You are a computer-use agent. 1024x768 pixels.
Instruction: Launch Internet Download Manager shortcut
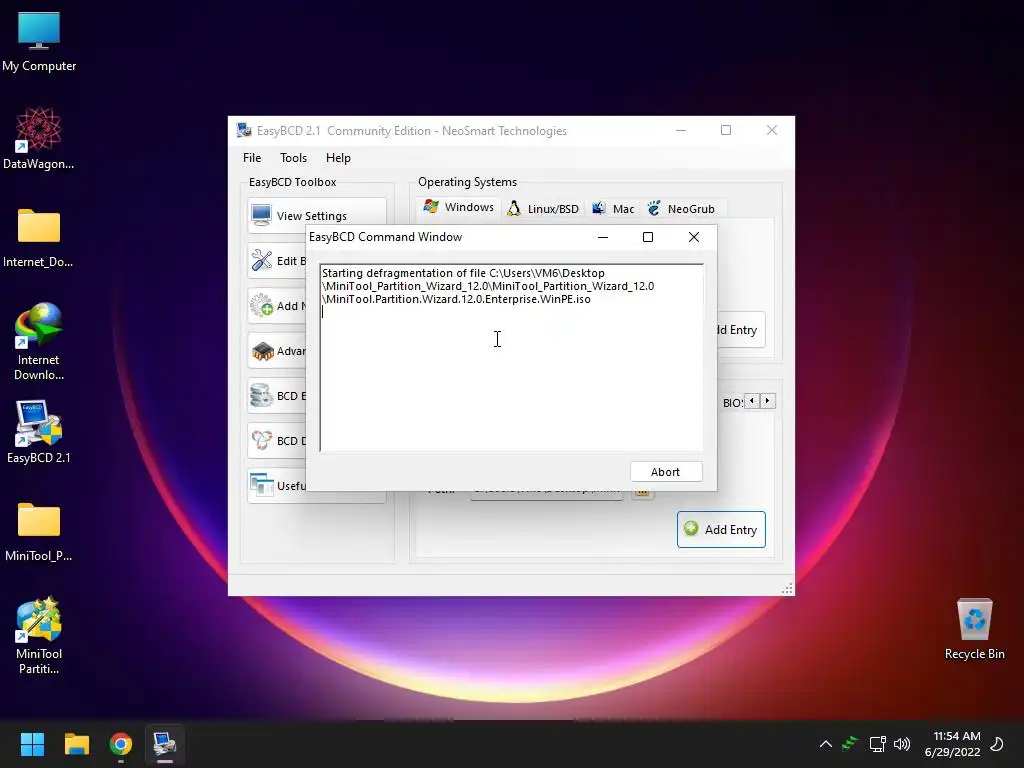pyautogui.click(x=39, y=341)
